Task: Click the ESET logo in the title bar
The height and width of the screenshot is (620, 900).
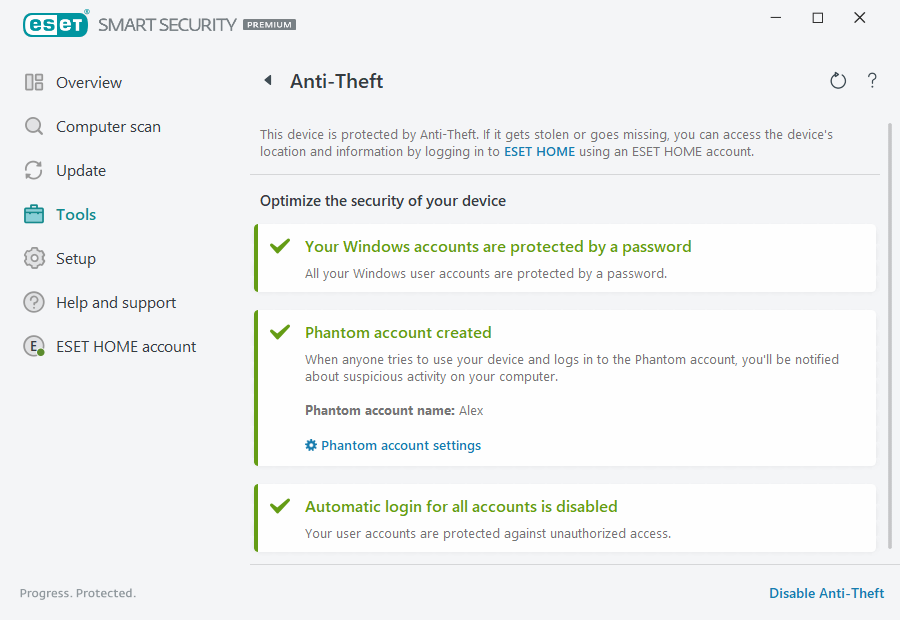Action: (x=55, y=24)
